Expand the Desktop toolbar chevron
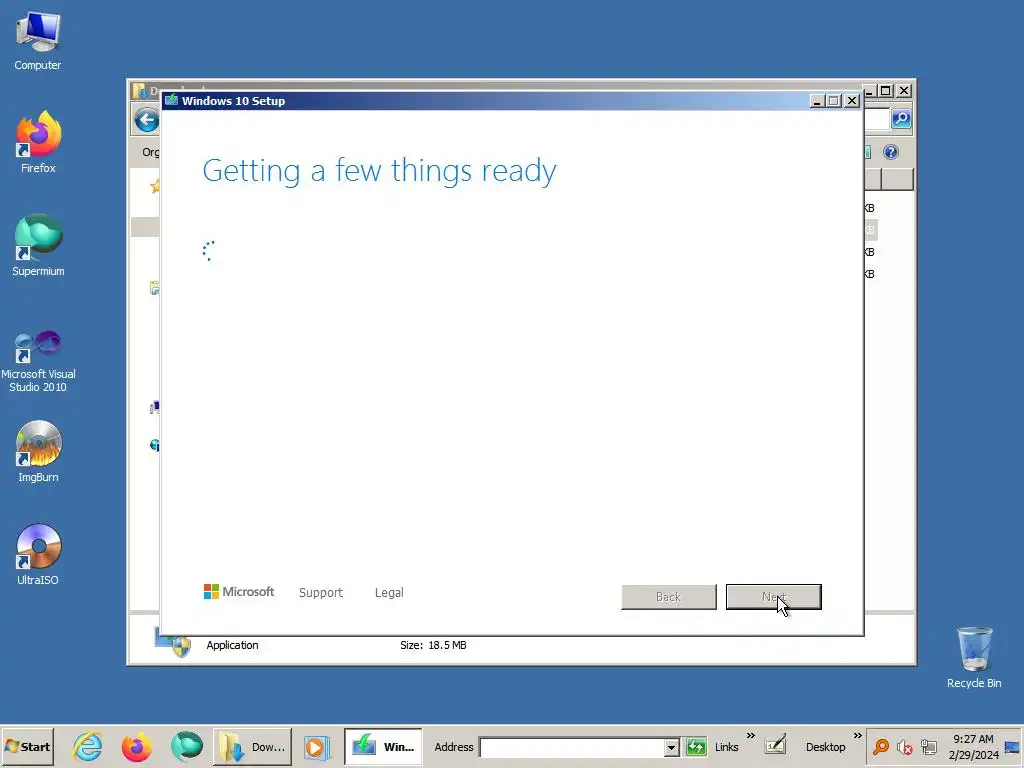The width and height of the screenshot is (1024, 768). [857, 736]
